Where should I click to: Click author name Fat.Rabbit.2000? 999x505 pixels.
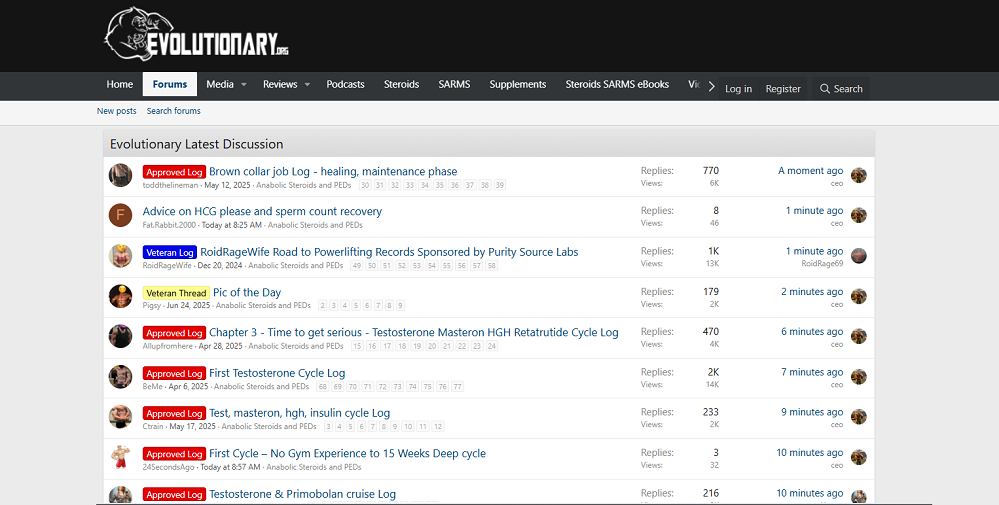[x=169, y=225]
